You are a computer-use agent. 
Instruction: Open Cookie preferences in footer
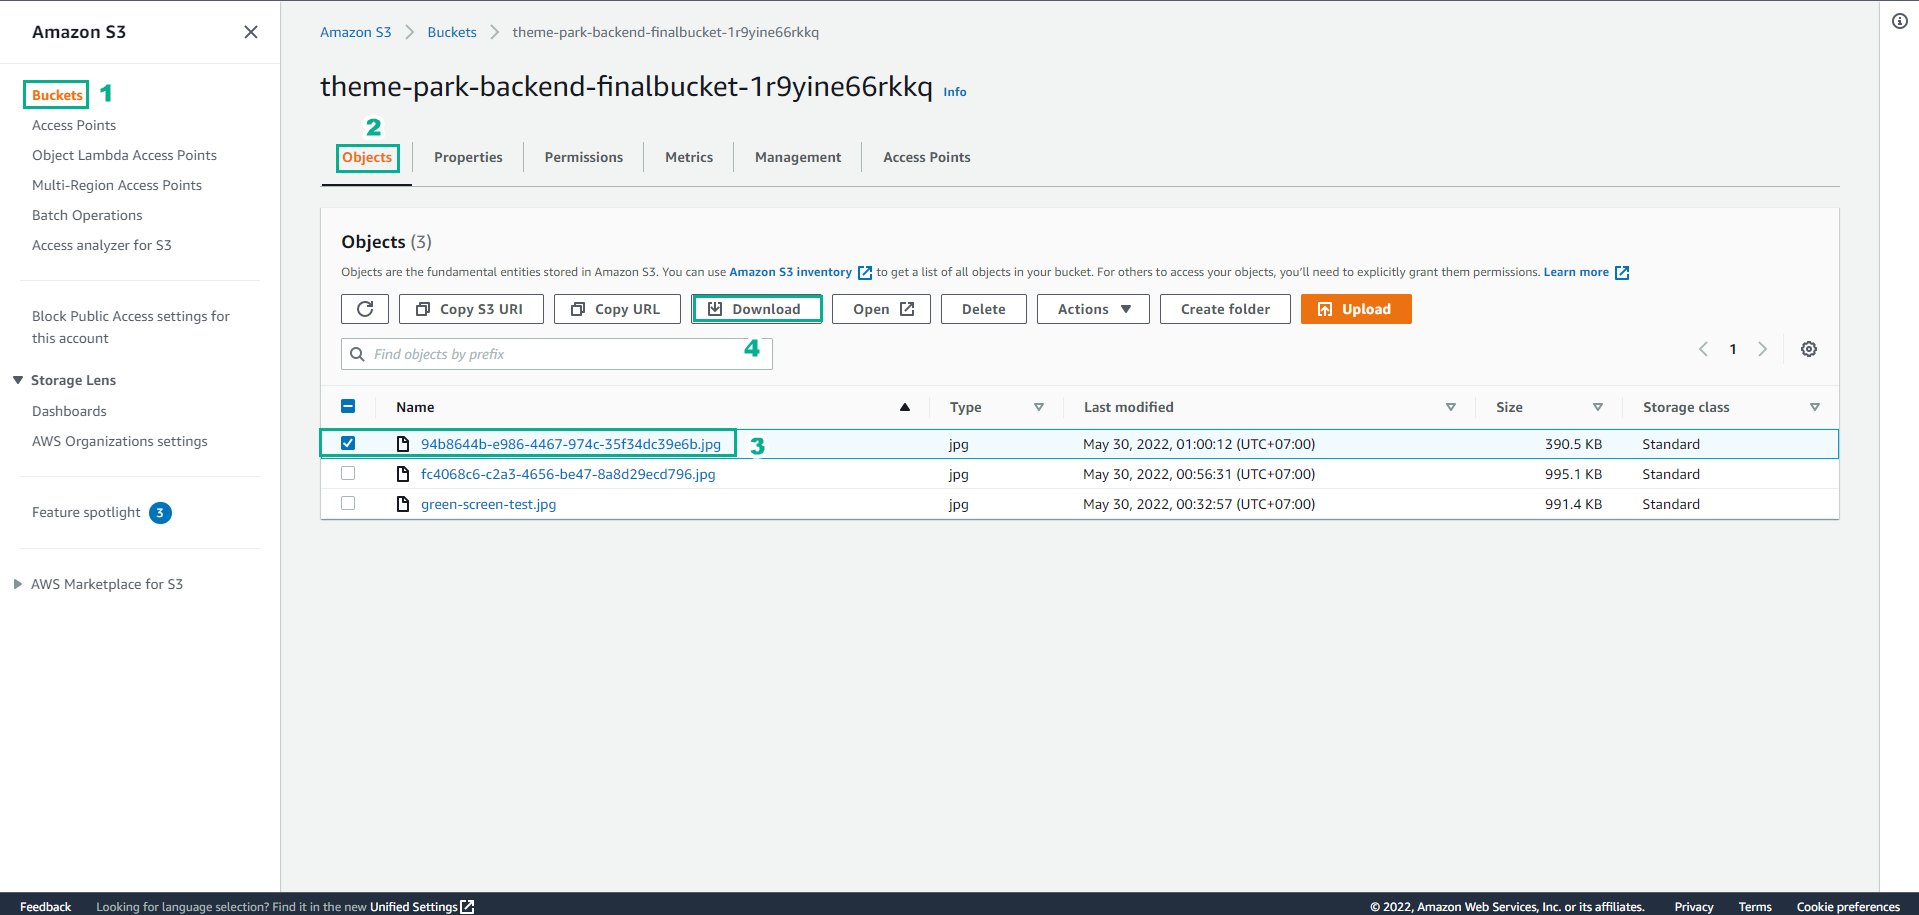pos(1848,907)
